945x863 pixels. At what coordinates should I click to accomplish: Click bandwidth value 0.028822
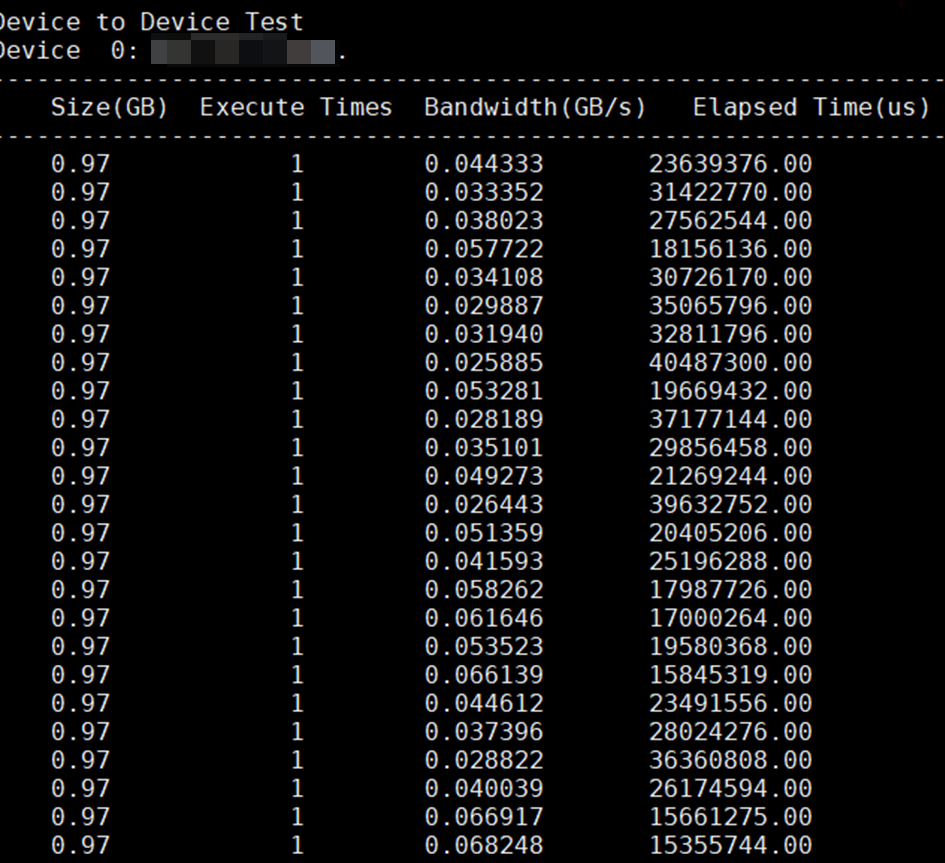pyautogui.click(x=484, y=760)
